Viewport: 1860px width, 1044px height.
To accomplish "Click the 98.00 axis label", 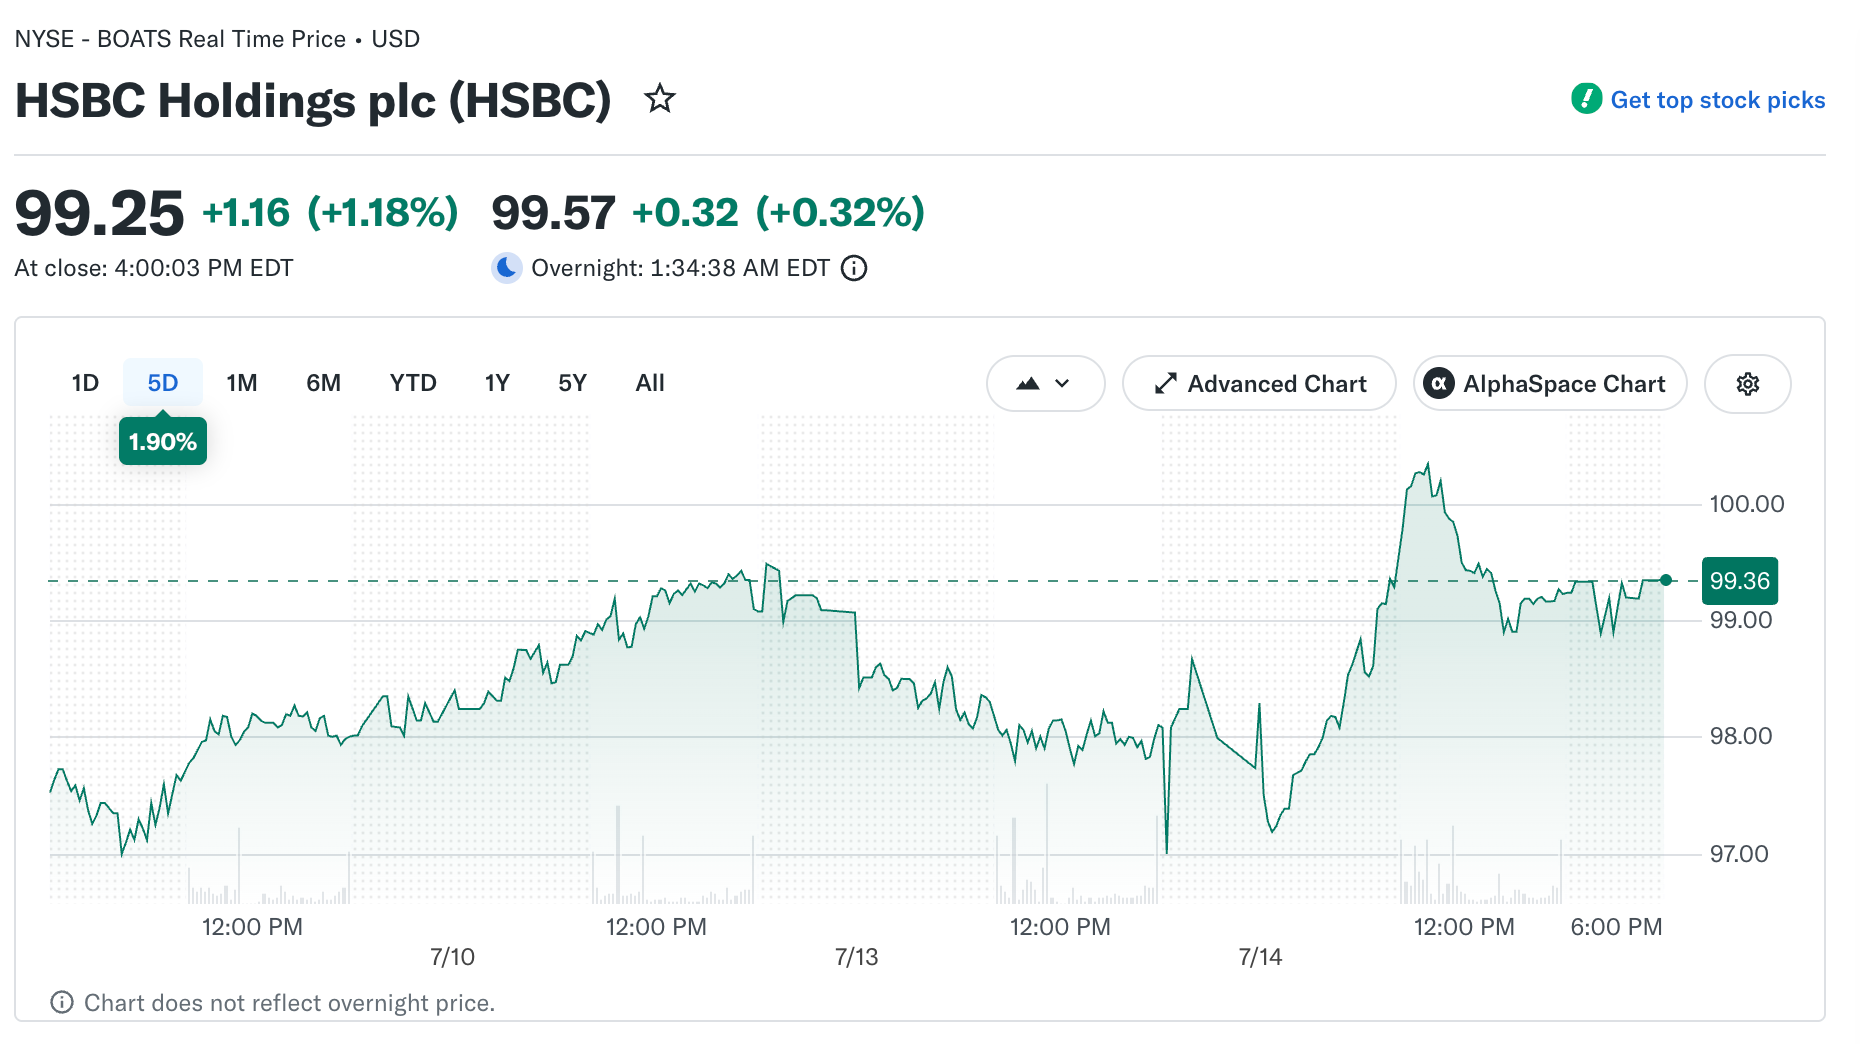I will (1741, 736).
